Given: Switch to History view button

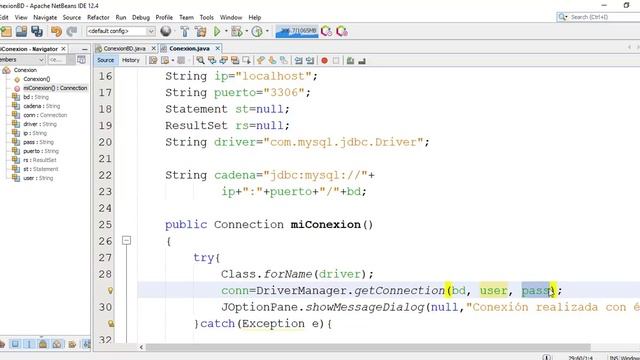Looking at the screenshot, I should [x=131, y=60].
